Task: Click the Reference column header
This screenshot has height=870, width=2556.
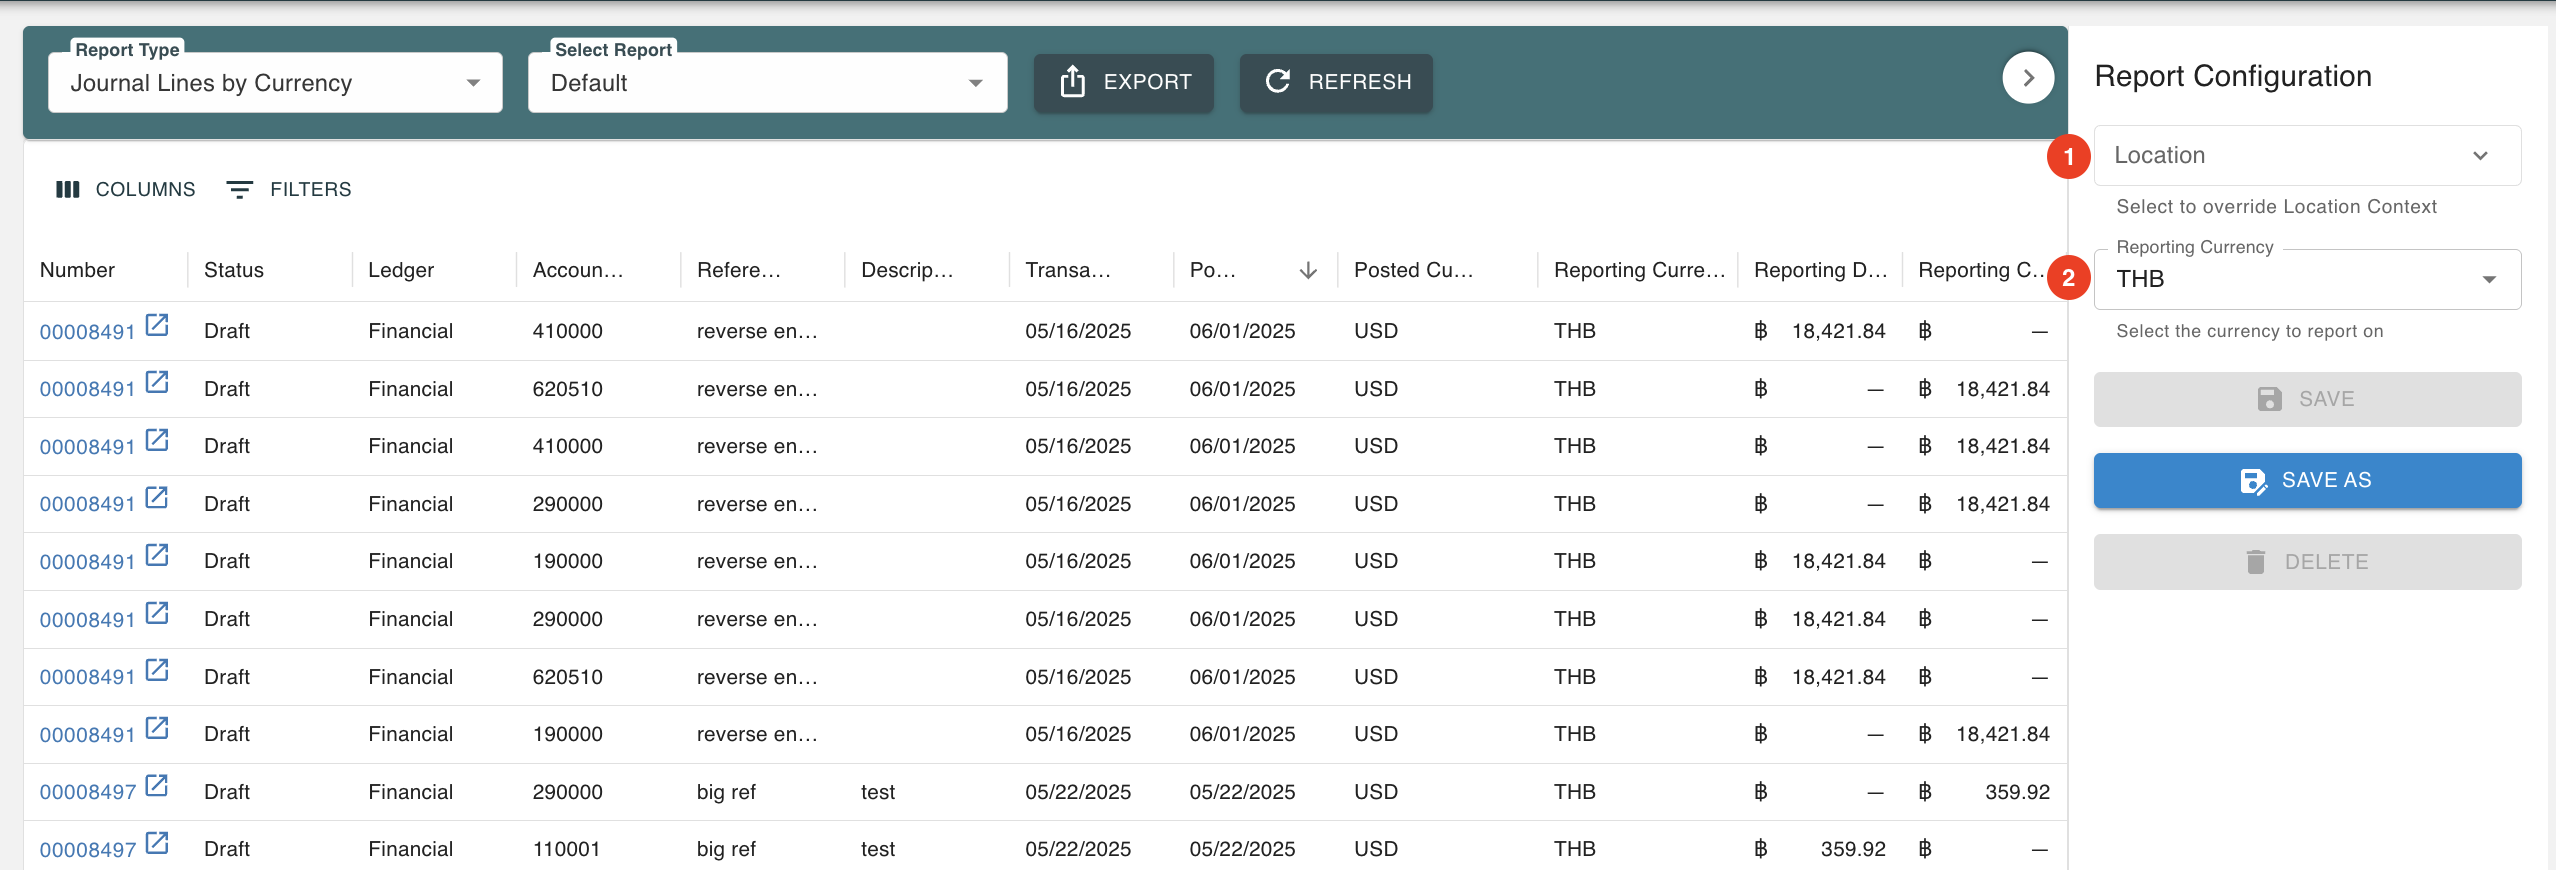Action: coord(738,270)
